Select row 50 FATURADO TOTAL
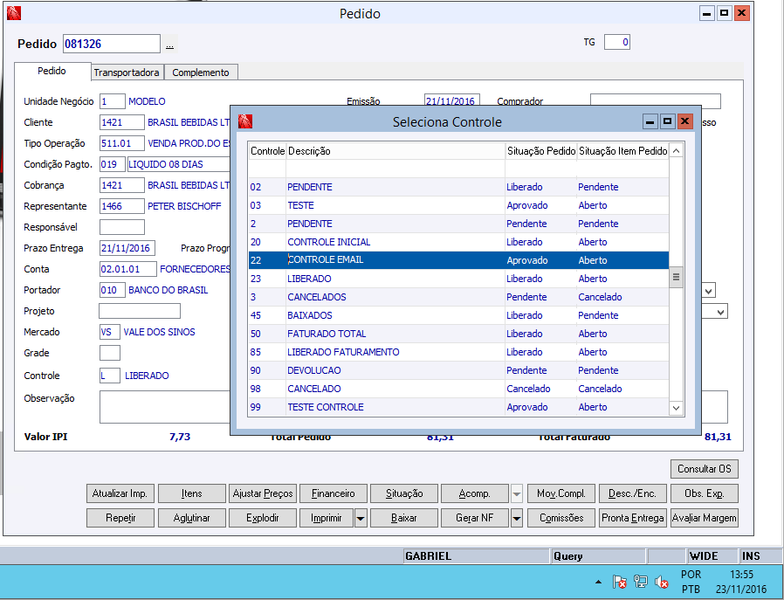 [458, 334]
